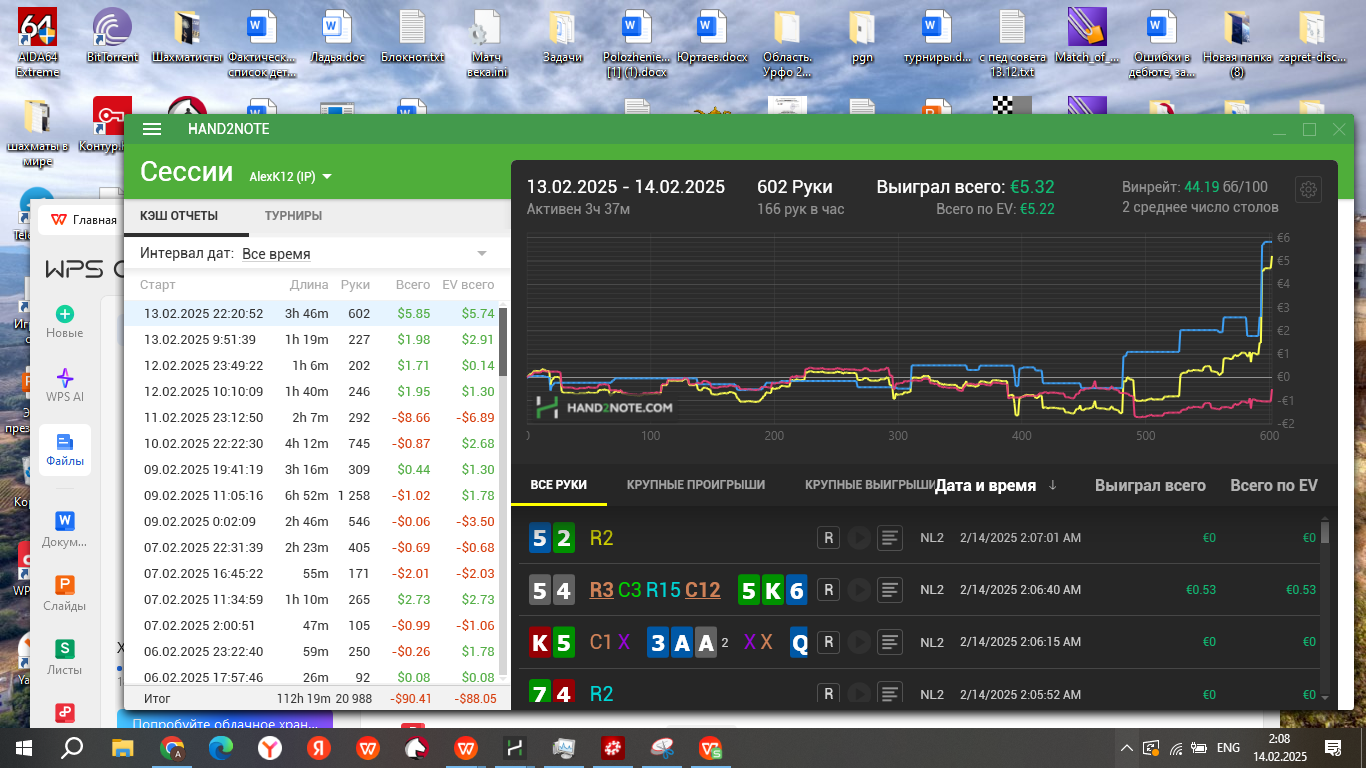Open hand history text for 5 2 hand
The width and height of the screenshot is (1366, 768).
click(x=889, y=538)
